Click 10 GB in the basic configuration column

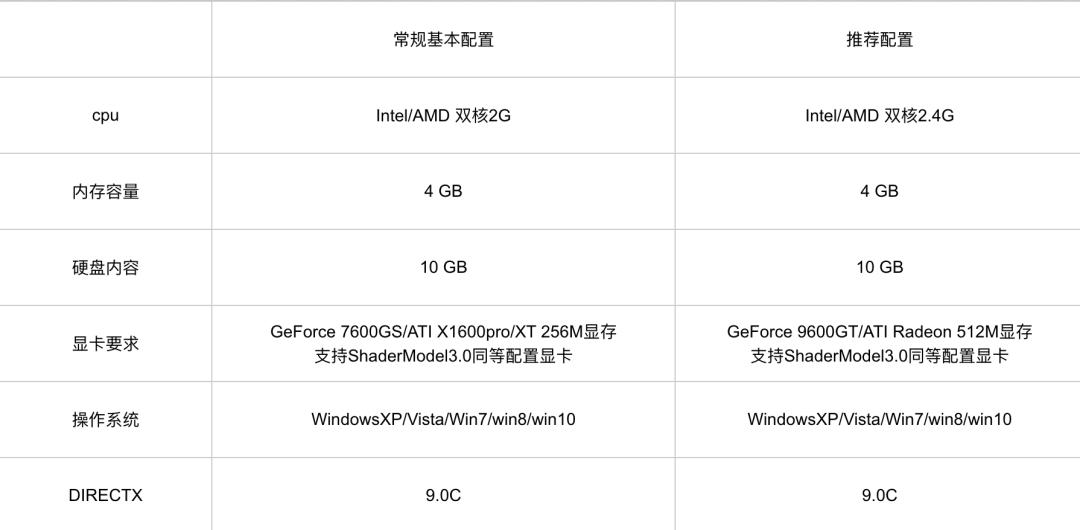tap(443, 267)
